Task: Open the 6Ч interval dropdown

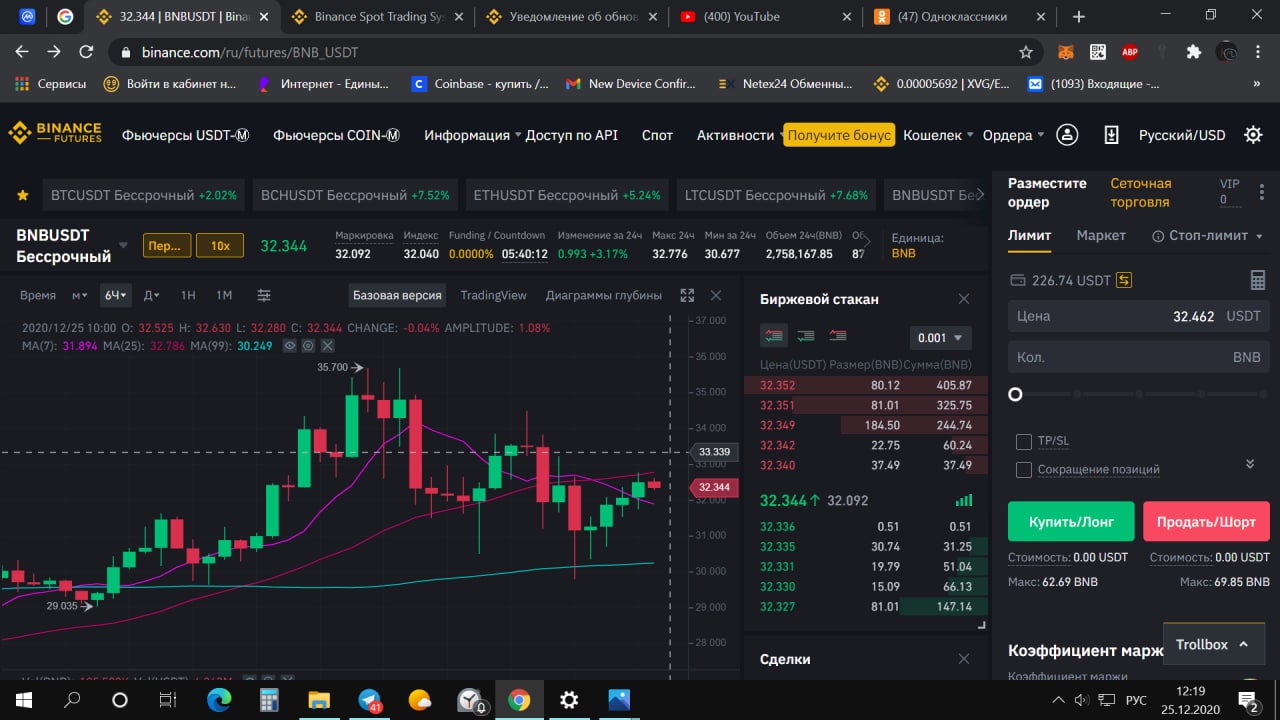Action: 116,295
